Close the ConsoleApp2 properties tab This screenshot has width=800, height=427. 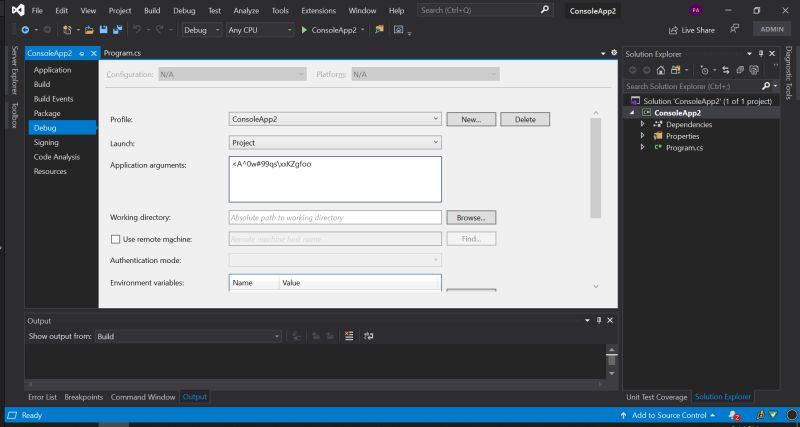[93, 53]
